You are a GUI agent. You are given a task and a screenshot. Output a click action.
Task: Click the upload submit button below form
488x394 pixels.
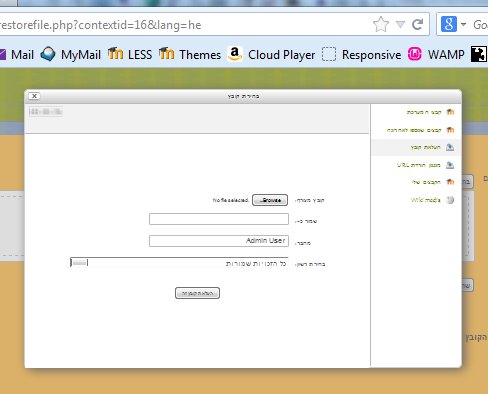click(x=197, y=293)
